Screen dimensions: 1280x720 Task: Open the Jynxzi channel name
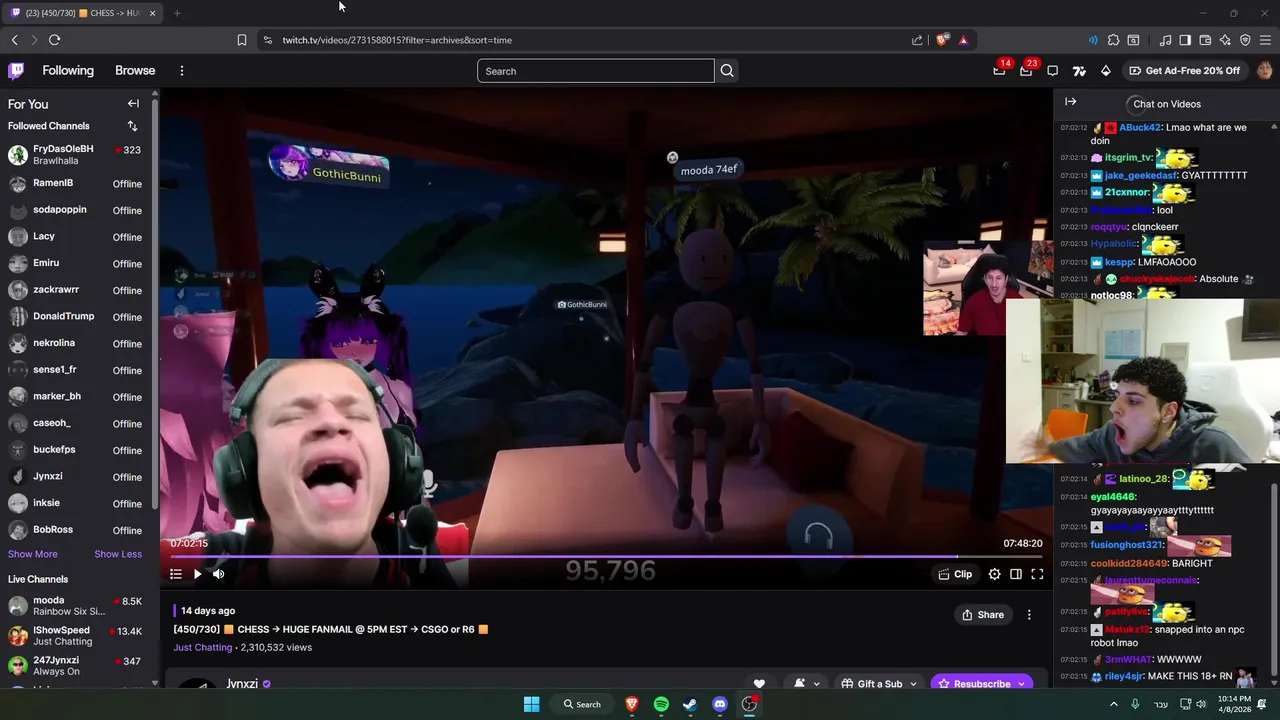click(242, 684)
